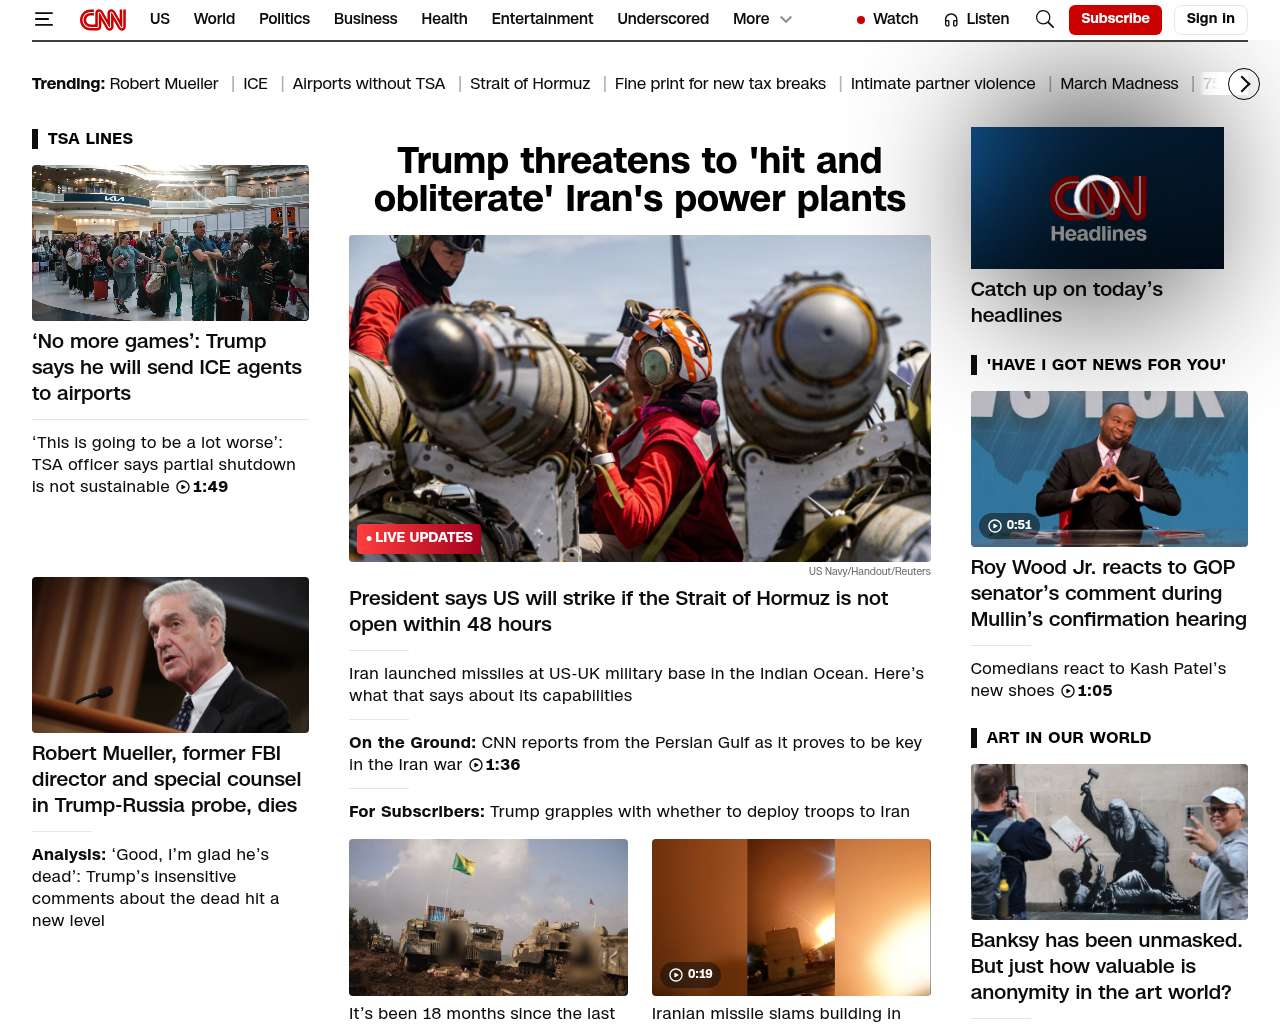Read the Analysis on Trump's Mueller comments
1280x1024 pixels.
click(155, 887)
